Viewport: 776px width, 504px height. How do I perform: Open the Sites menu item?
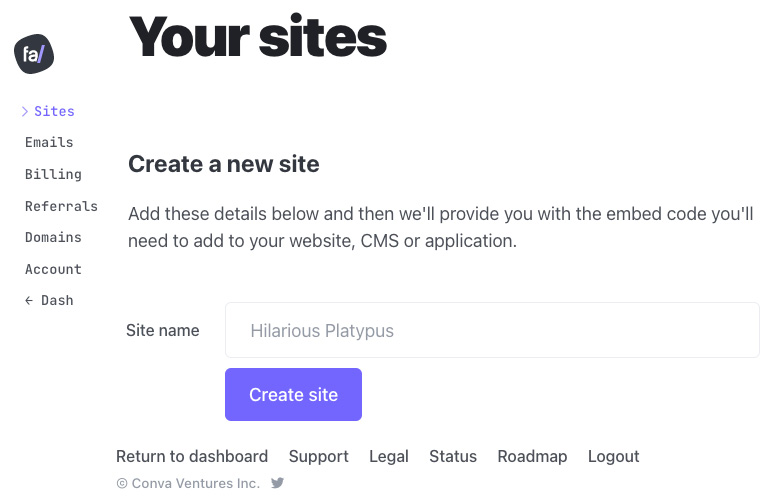54,111
